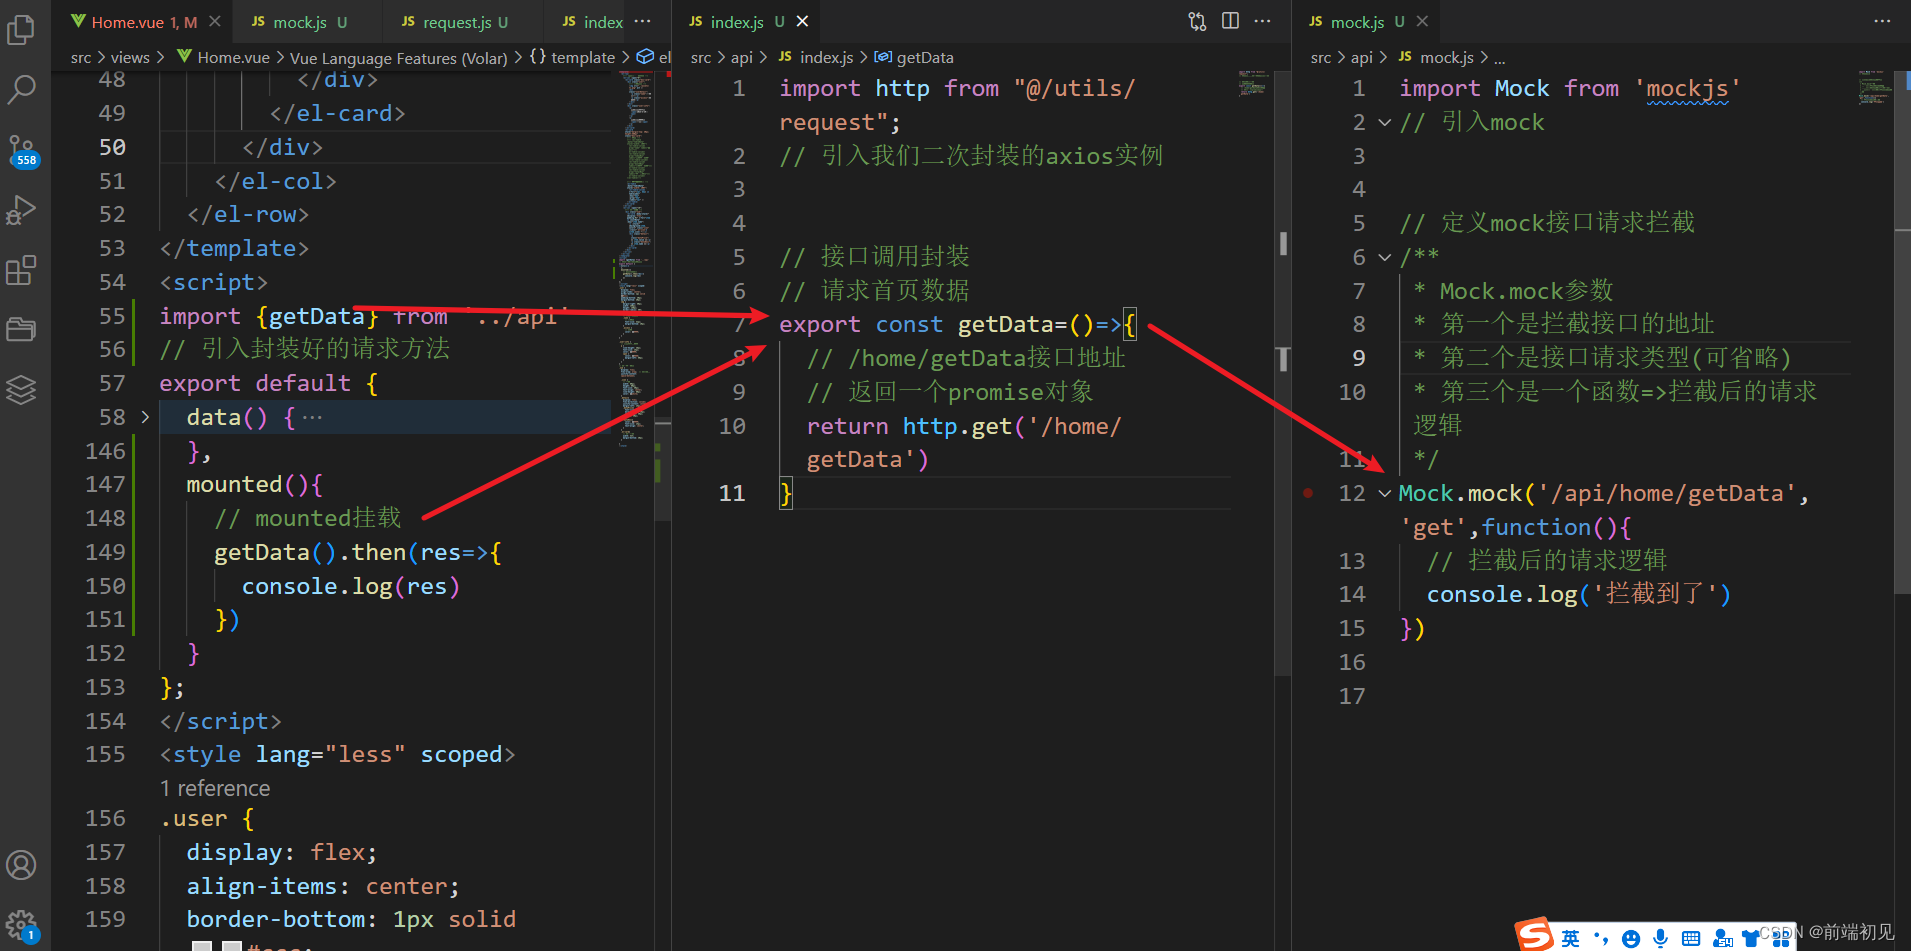Open the api breadcrumb in the right editor
1911x951 pixels.
(1361, 57)
